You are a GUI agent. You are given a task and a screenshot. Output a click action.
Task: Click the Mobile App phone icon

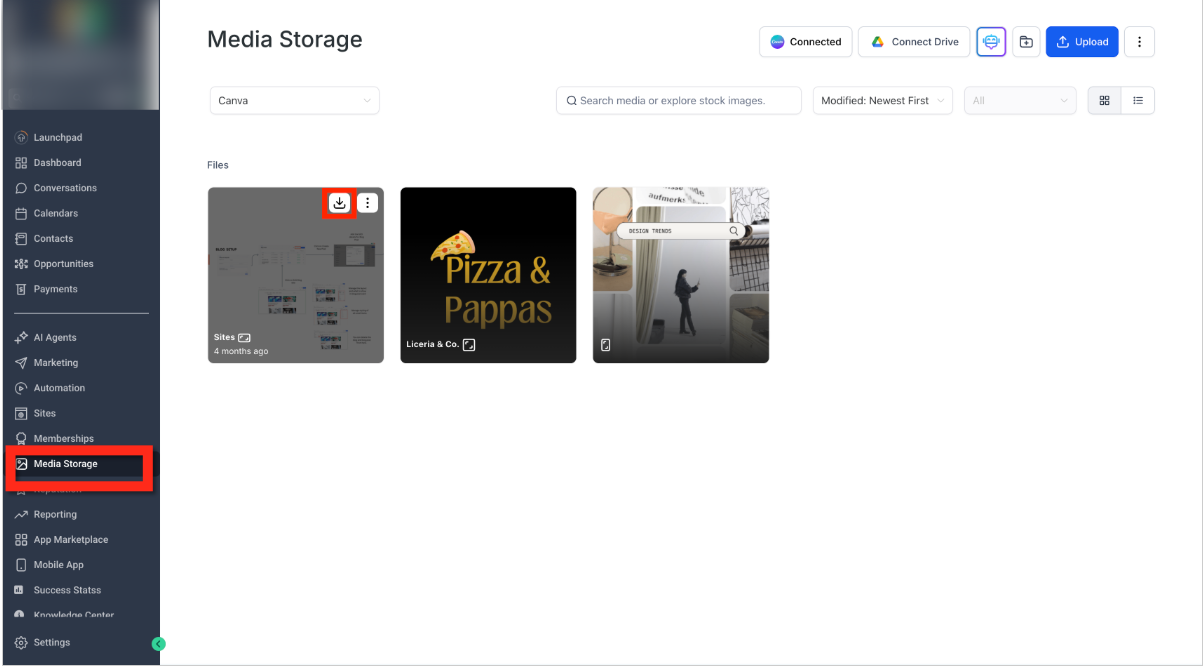click(21, 565)
